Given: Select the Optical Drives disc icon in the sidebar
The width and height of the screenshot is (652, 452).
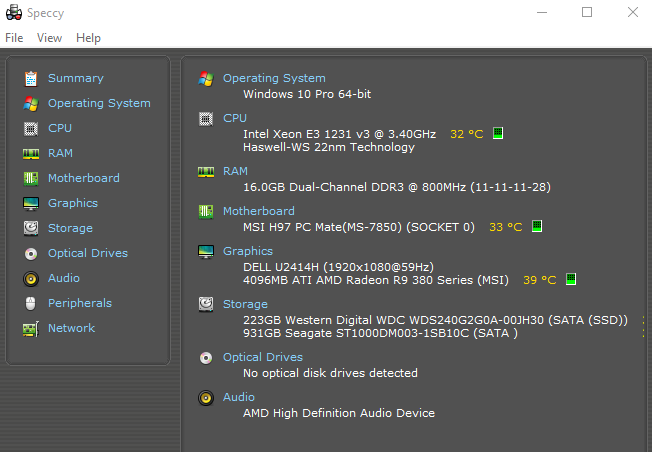Looking at the screenshot, I should [x=30, y=253].
